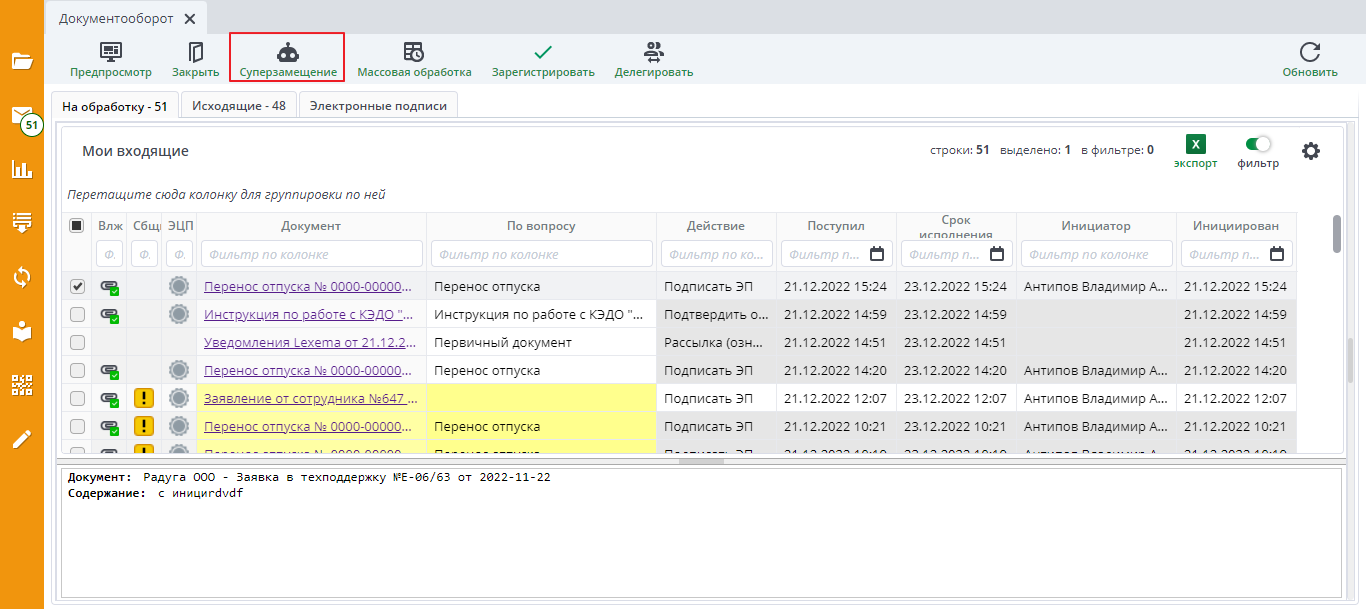1366x609 pixels.
Task: Check the 14:20 Перенос отпуска row checkbox
Action: (77, 370)
